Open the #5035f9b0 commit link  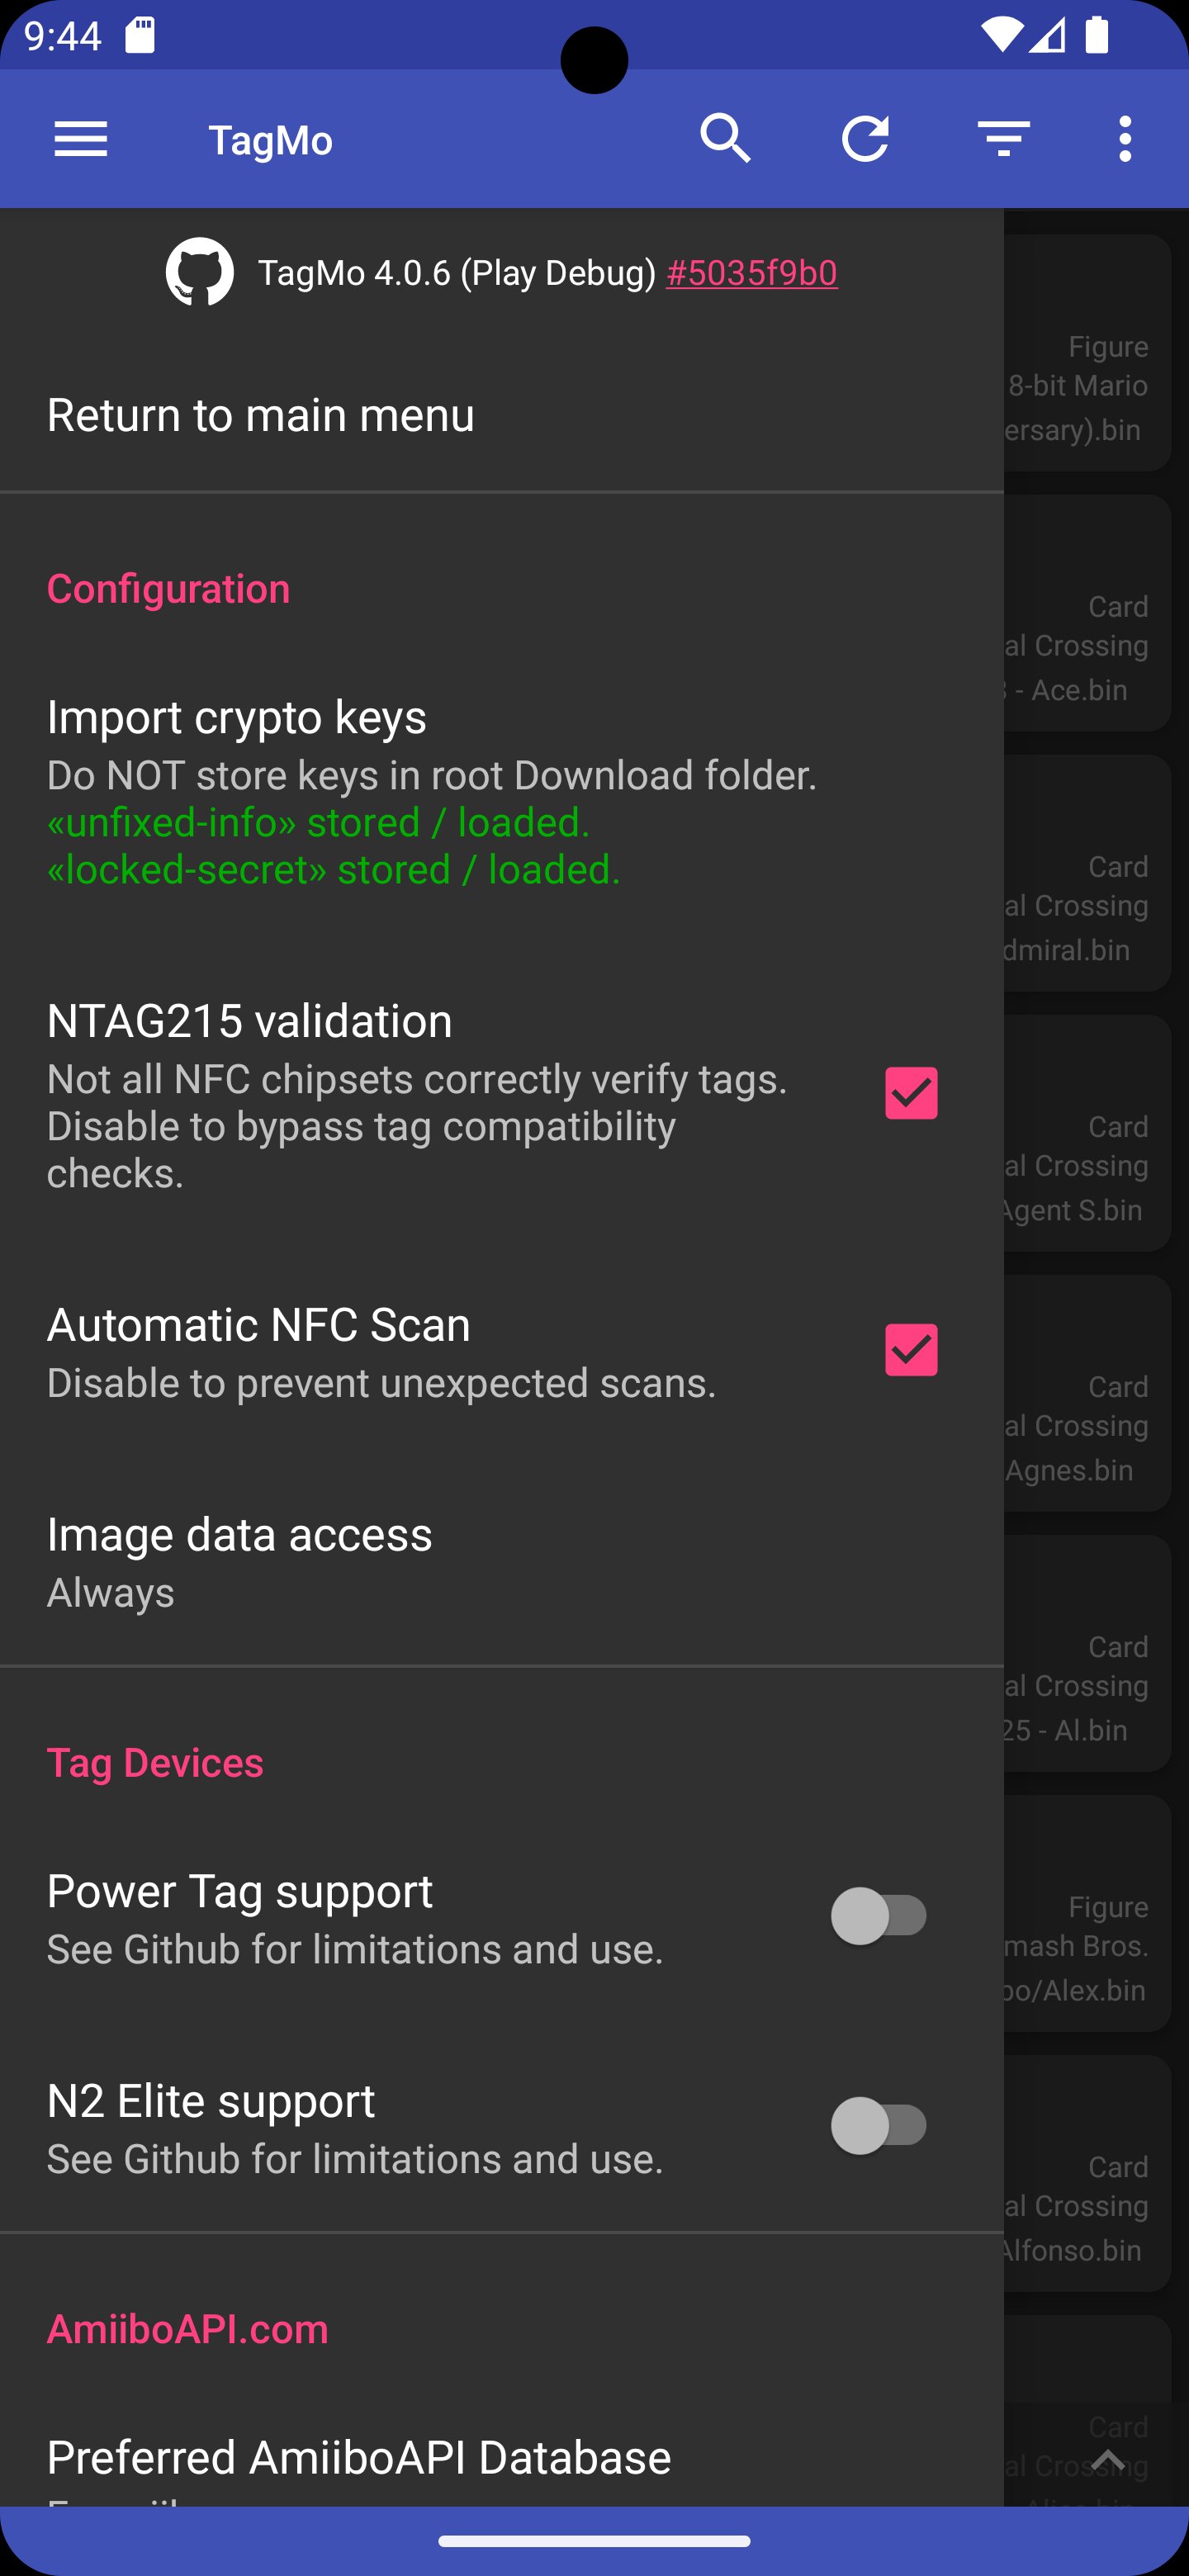(752, 273)
